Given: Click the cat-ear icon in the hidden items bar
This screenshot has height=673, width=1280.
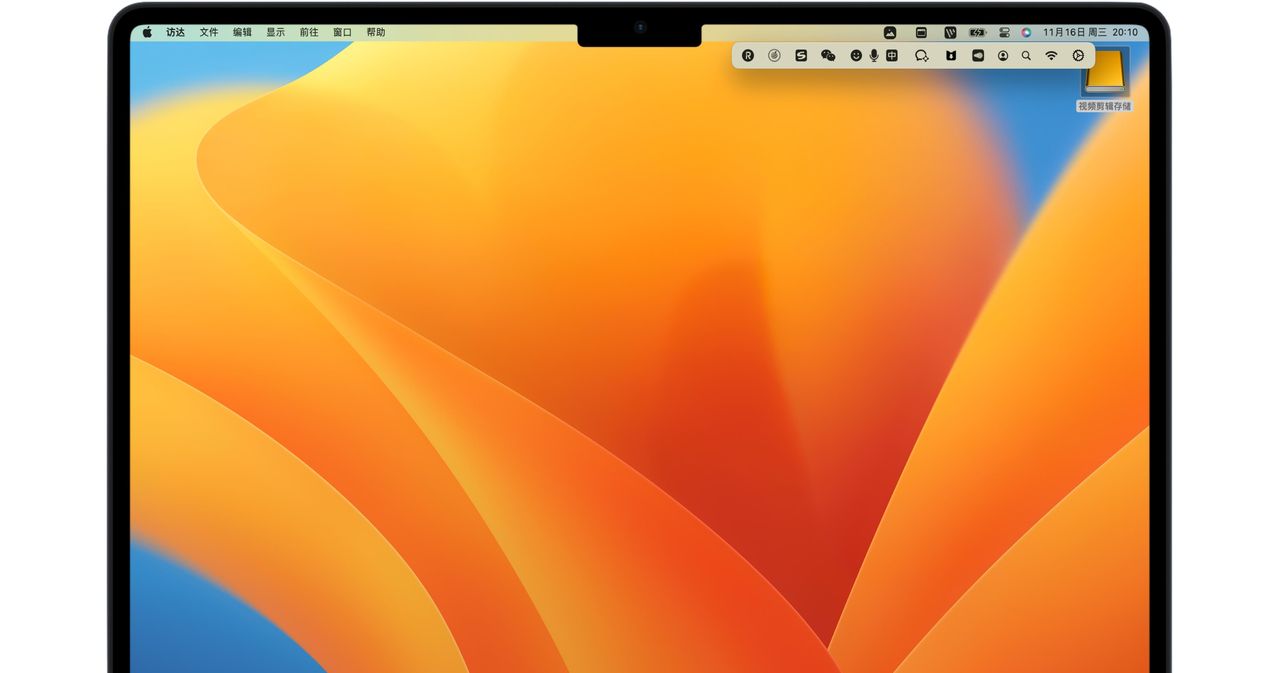Looking at the screenshot, I should point(951,56).
